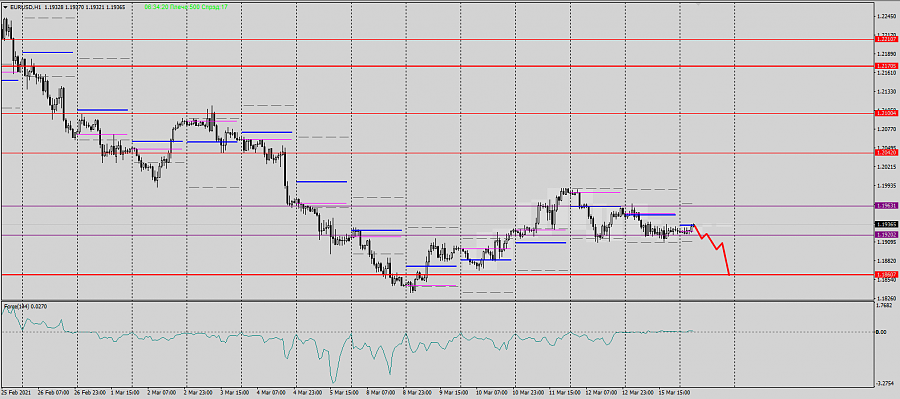Click the 1.22450 price scale label
This screenshot has width=900, height=399.
point(887,17)
